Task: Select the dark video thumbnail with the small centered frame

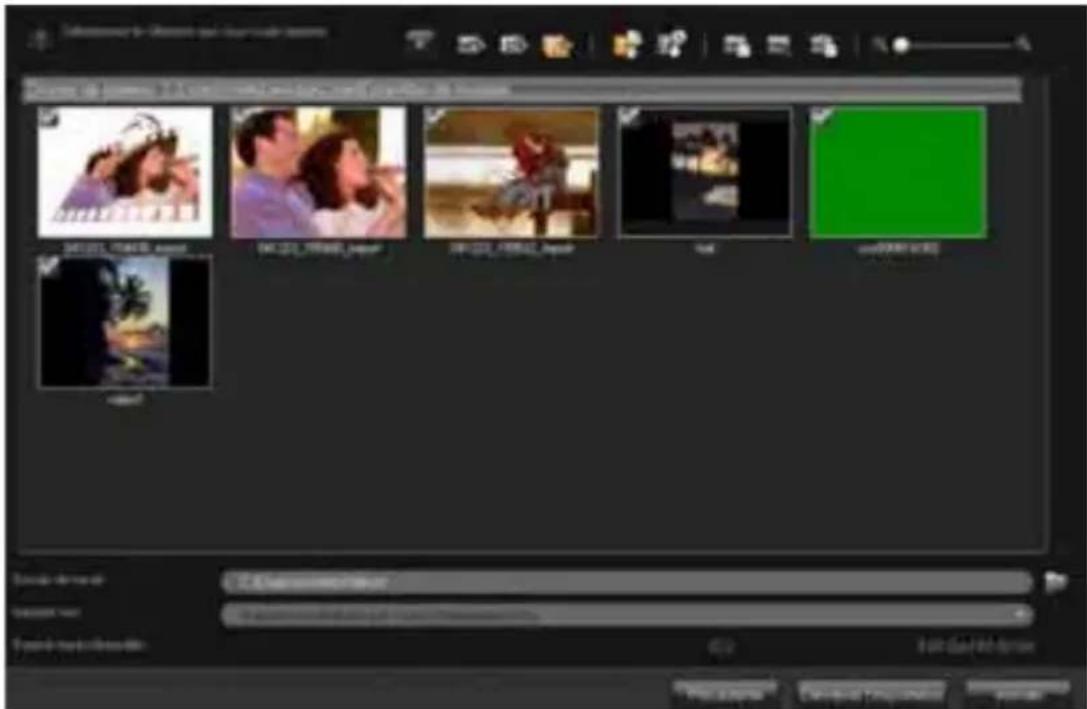Action: [x=705, y=172]
